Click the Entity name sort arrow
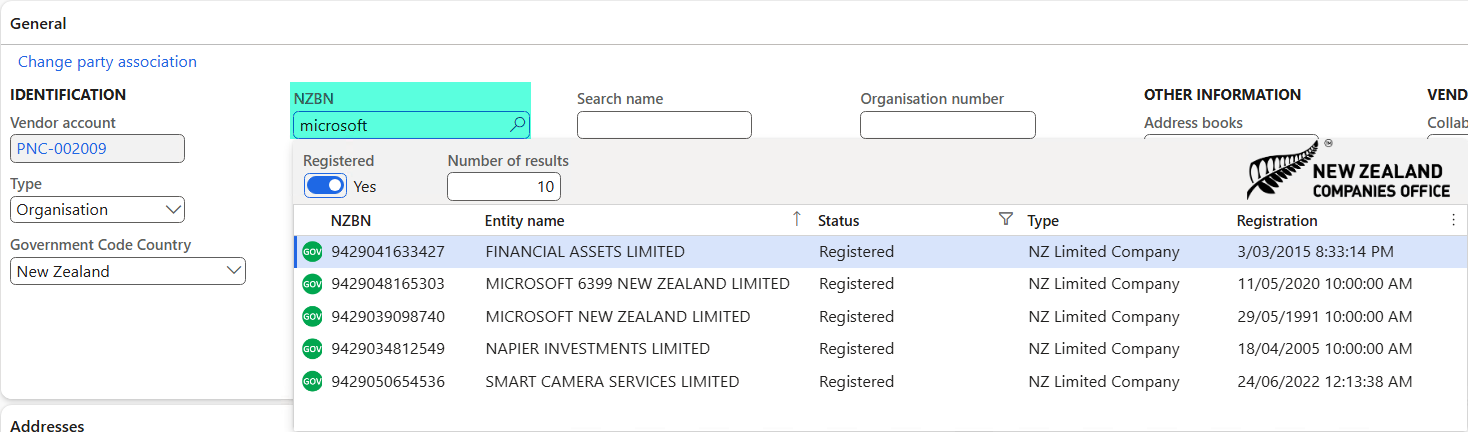This screenshot has width=1468, height=432. click(x=796, y=220)
